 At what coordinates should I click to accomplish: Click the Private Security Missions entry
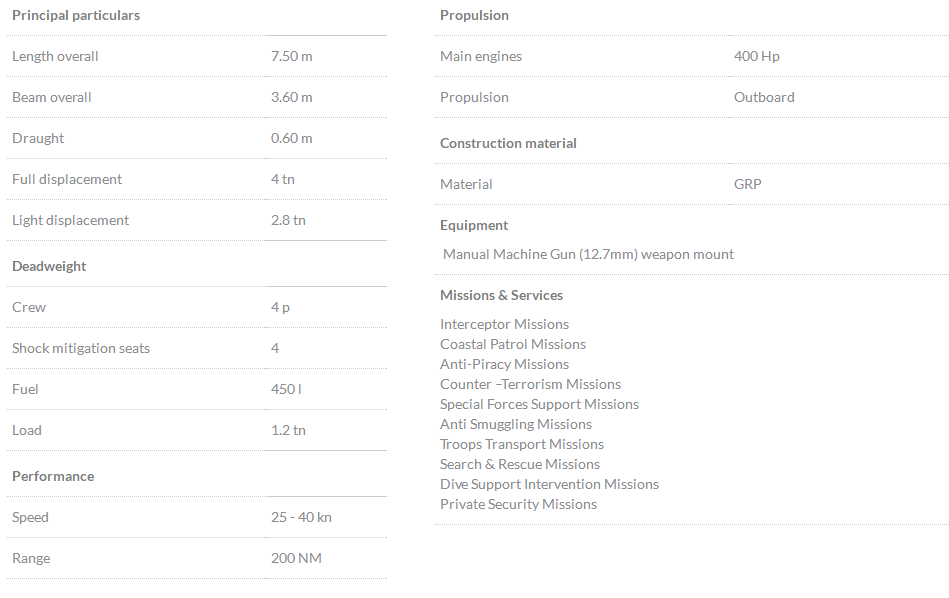(x=518, y=504)
